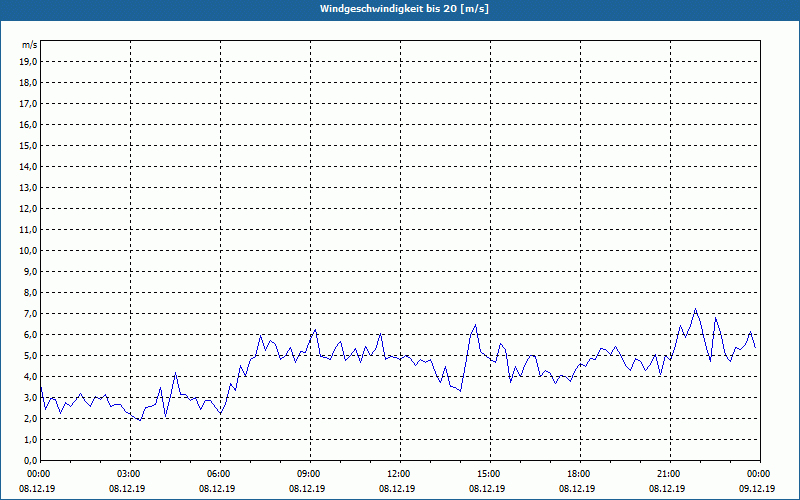Click the 09:00 time label
The image size is (800, 500).
click(310, 474)
